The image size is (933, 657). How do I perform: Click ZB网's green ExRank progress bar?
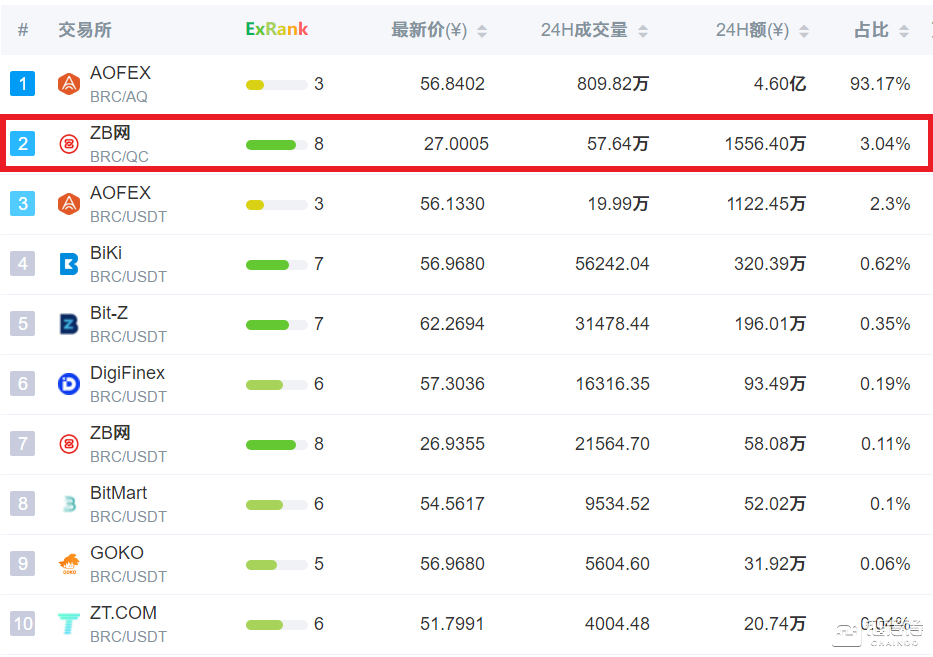tap(270, 143)
